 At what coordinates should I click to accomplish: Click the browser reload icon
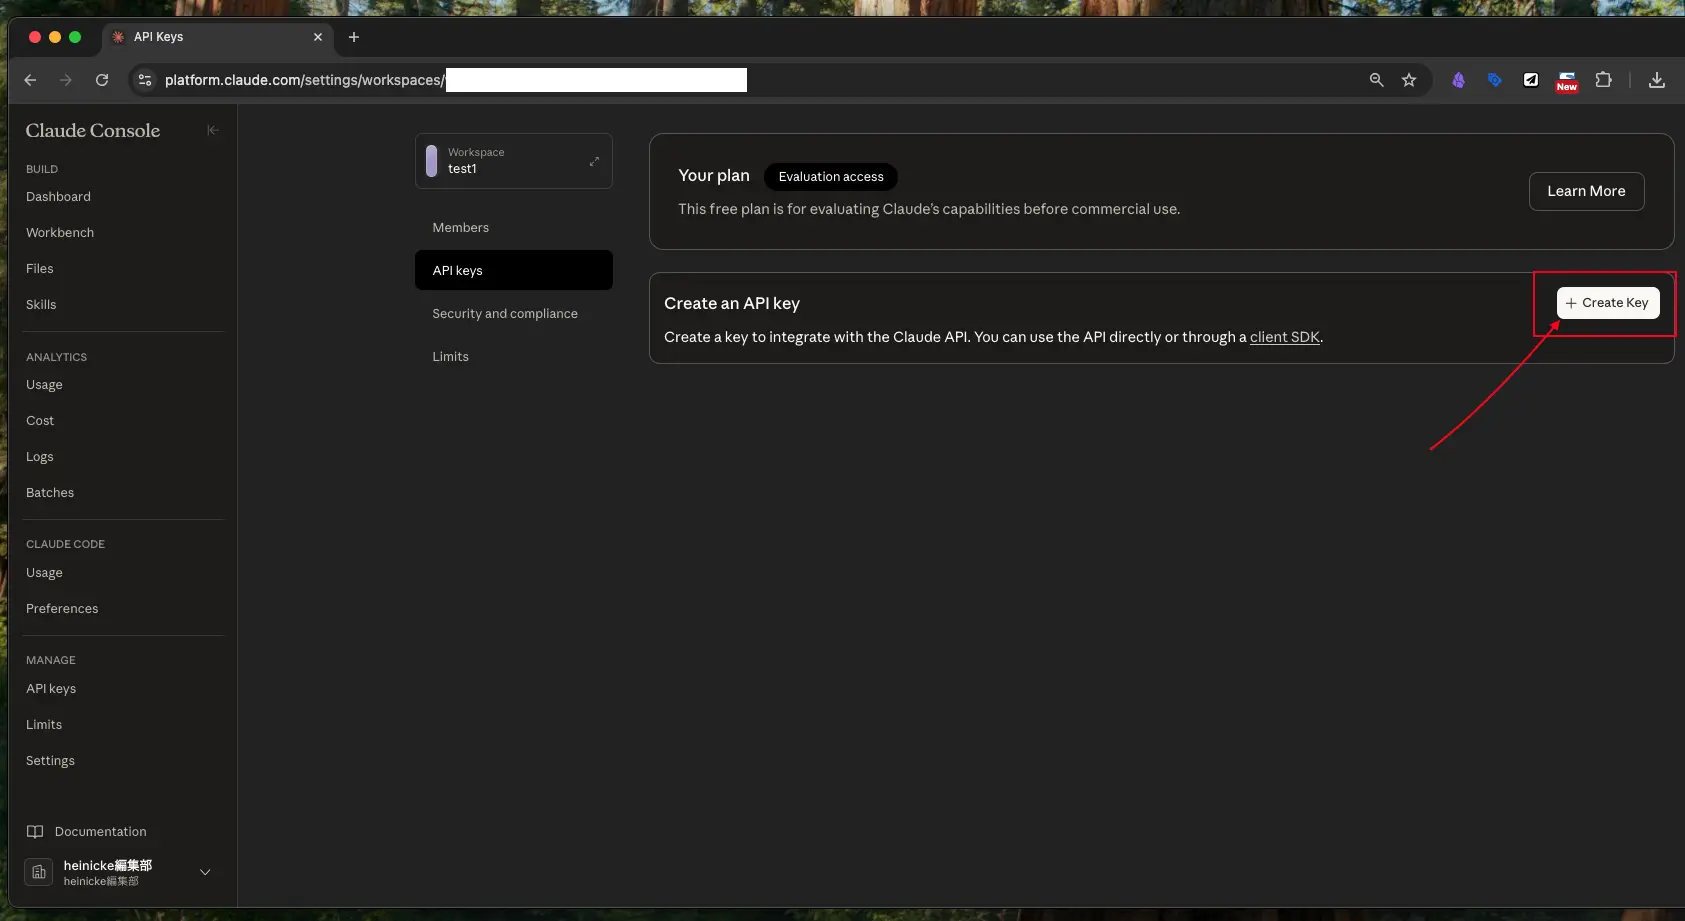[102, 80]
